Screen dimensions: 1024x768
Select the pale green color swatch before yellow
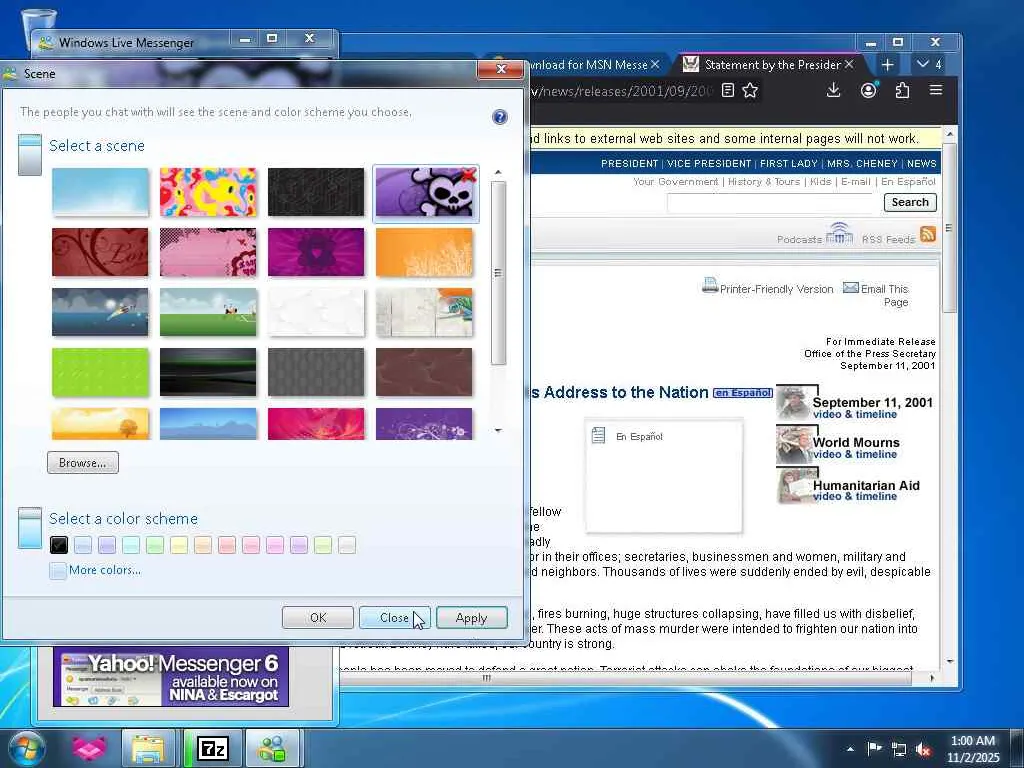(155, 545)
